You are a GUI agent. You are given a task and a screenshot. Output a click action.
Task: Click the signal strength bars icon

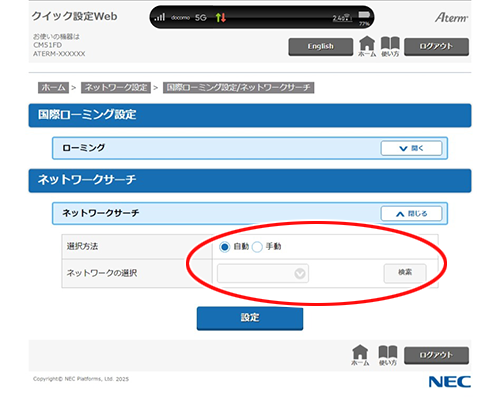[159, 17]
